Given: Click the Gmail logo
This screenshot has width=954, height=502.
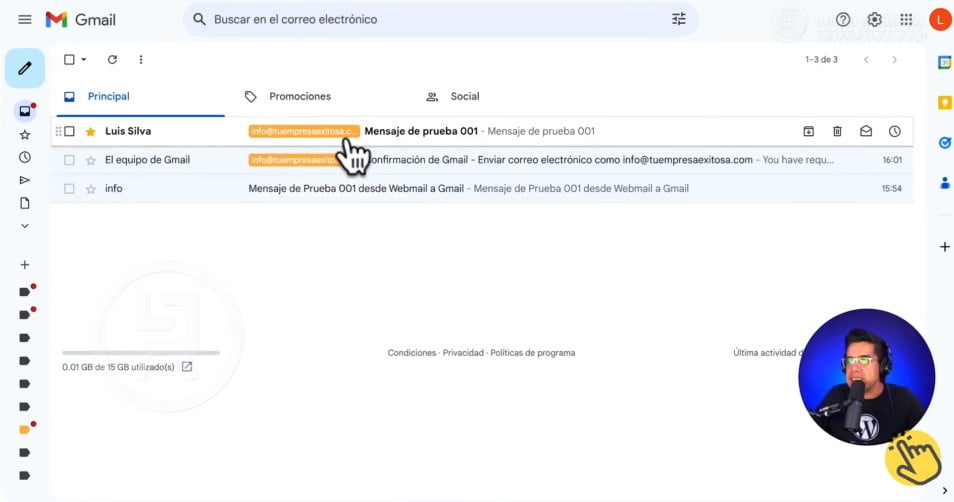Looking at the screenshot, I should 80,19.
